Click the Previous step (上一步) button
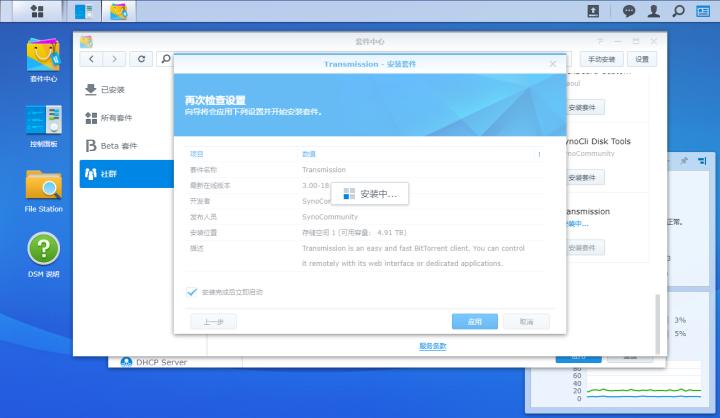This screenshot has width=720, height=418. pos(214,322)
